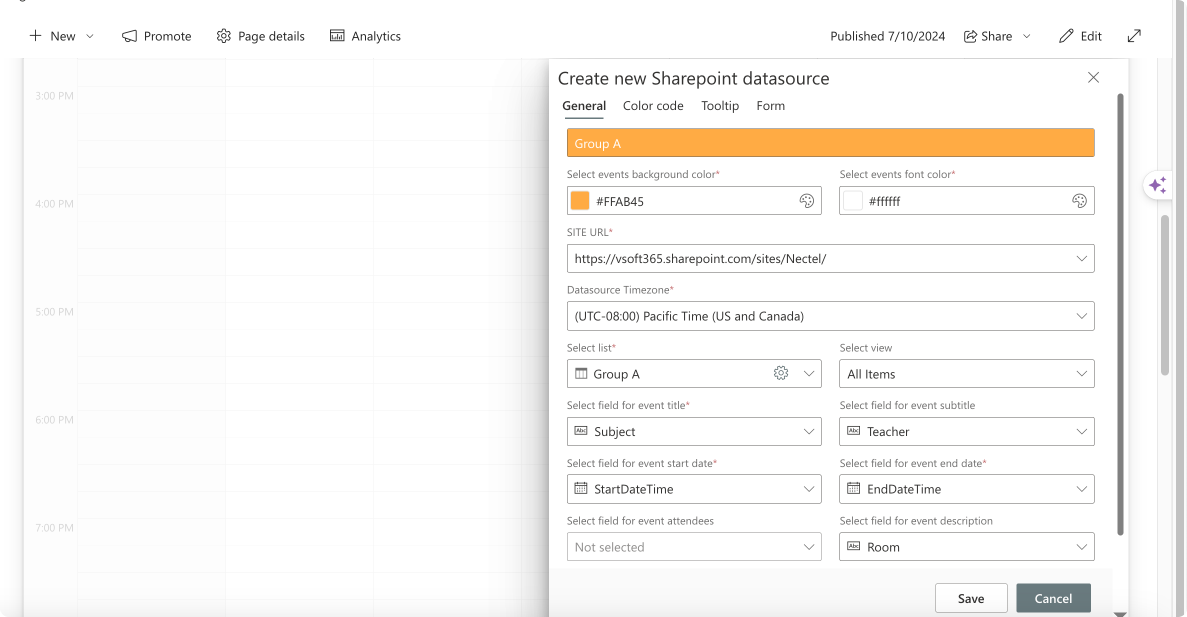
Task: Click the 5:00 PM time label
Action: [x=55, y=312]
